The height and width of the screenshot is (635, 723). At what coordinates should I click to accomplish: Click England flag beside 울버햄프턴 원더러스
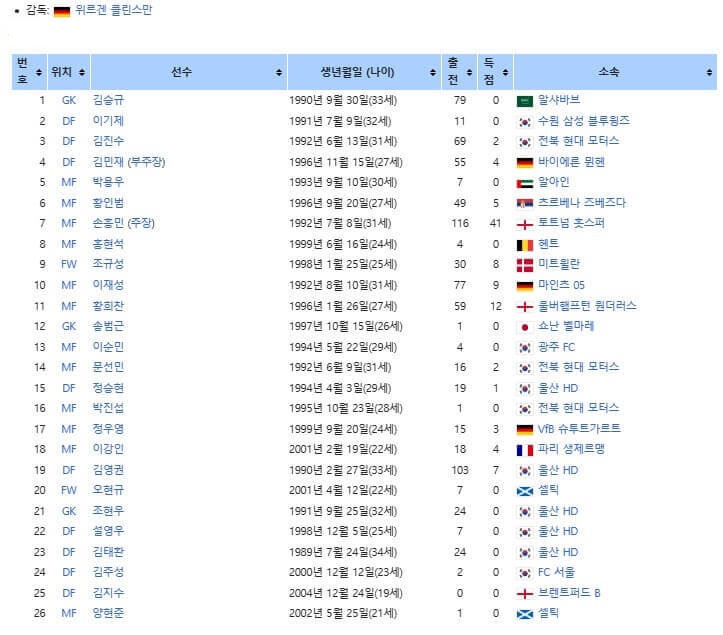pos(525,307)
